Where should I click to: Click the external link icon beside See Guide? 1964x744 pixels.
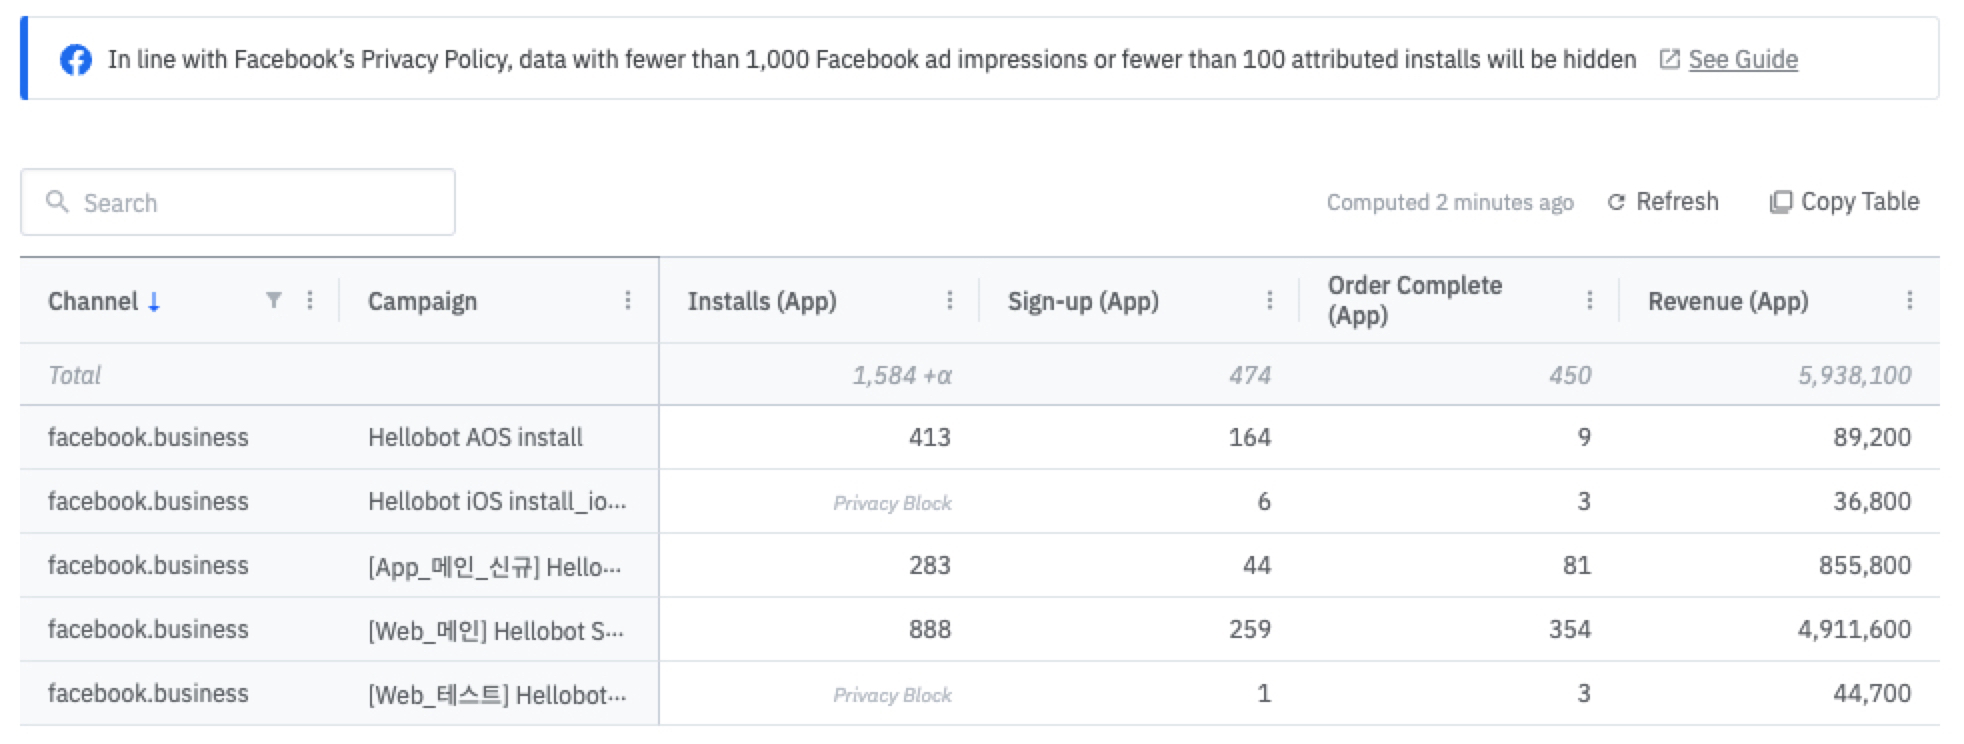[x=1669, y=60]
